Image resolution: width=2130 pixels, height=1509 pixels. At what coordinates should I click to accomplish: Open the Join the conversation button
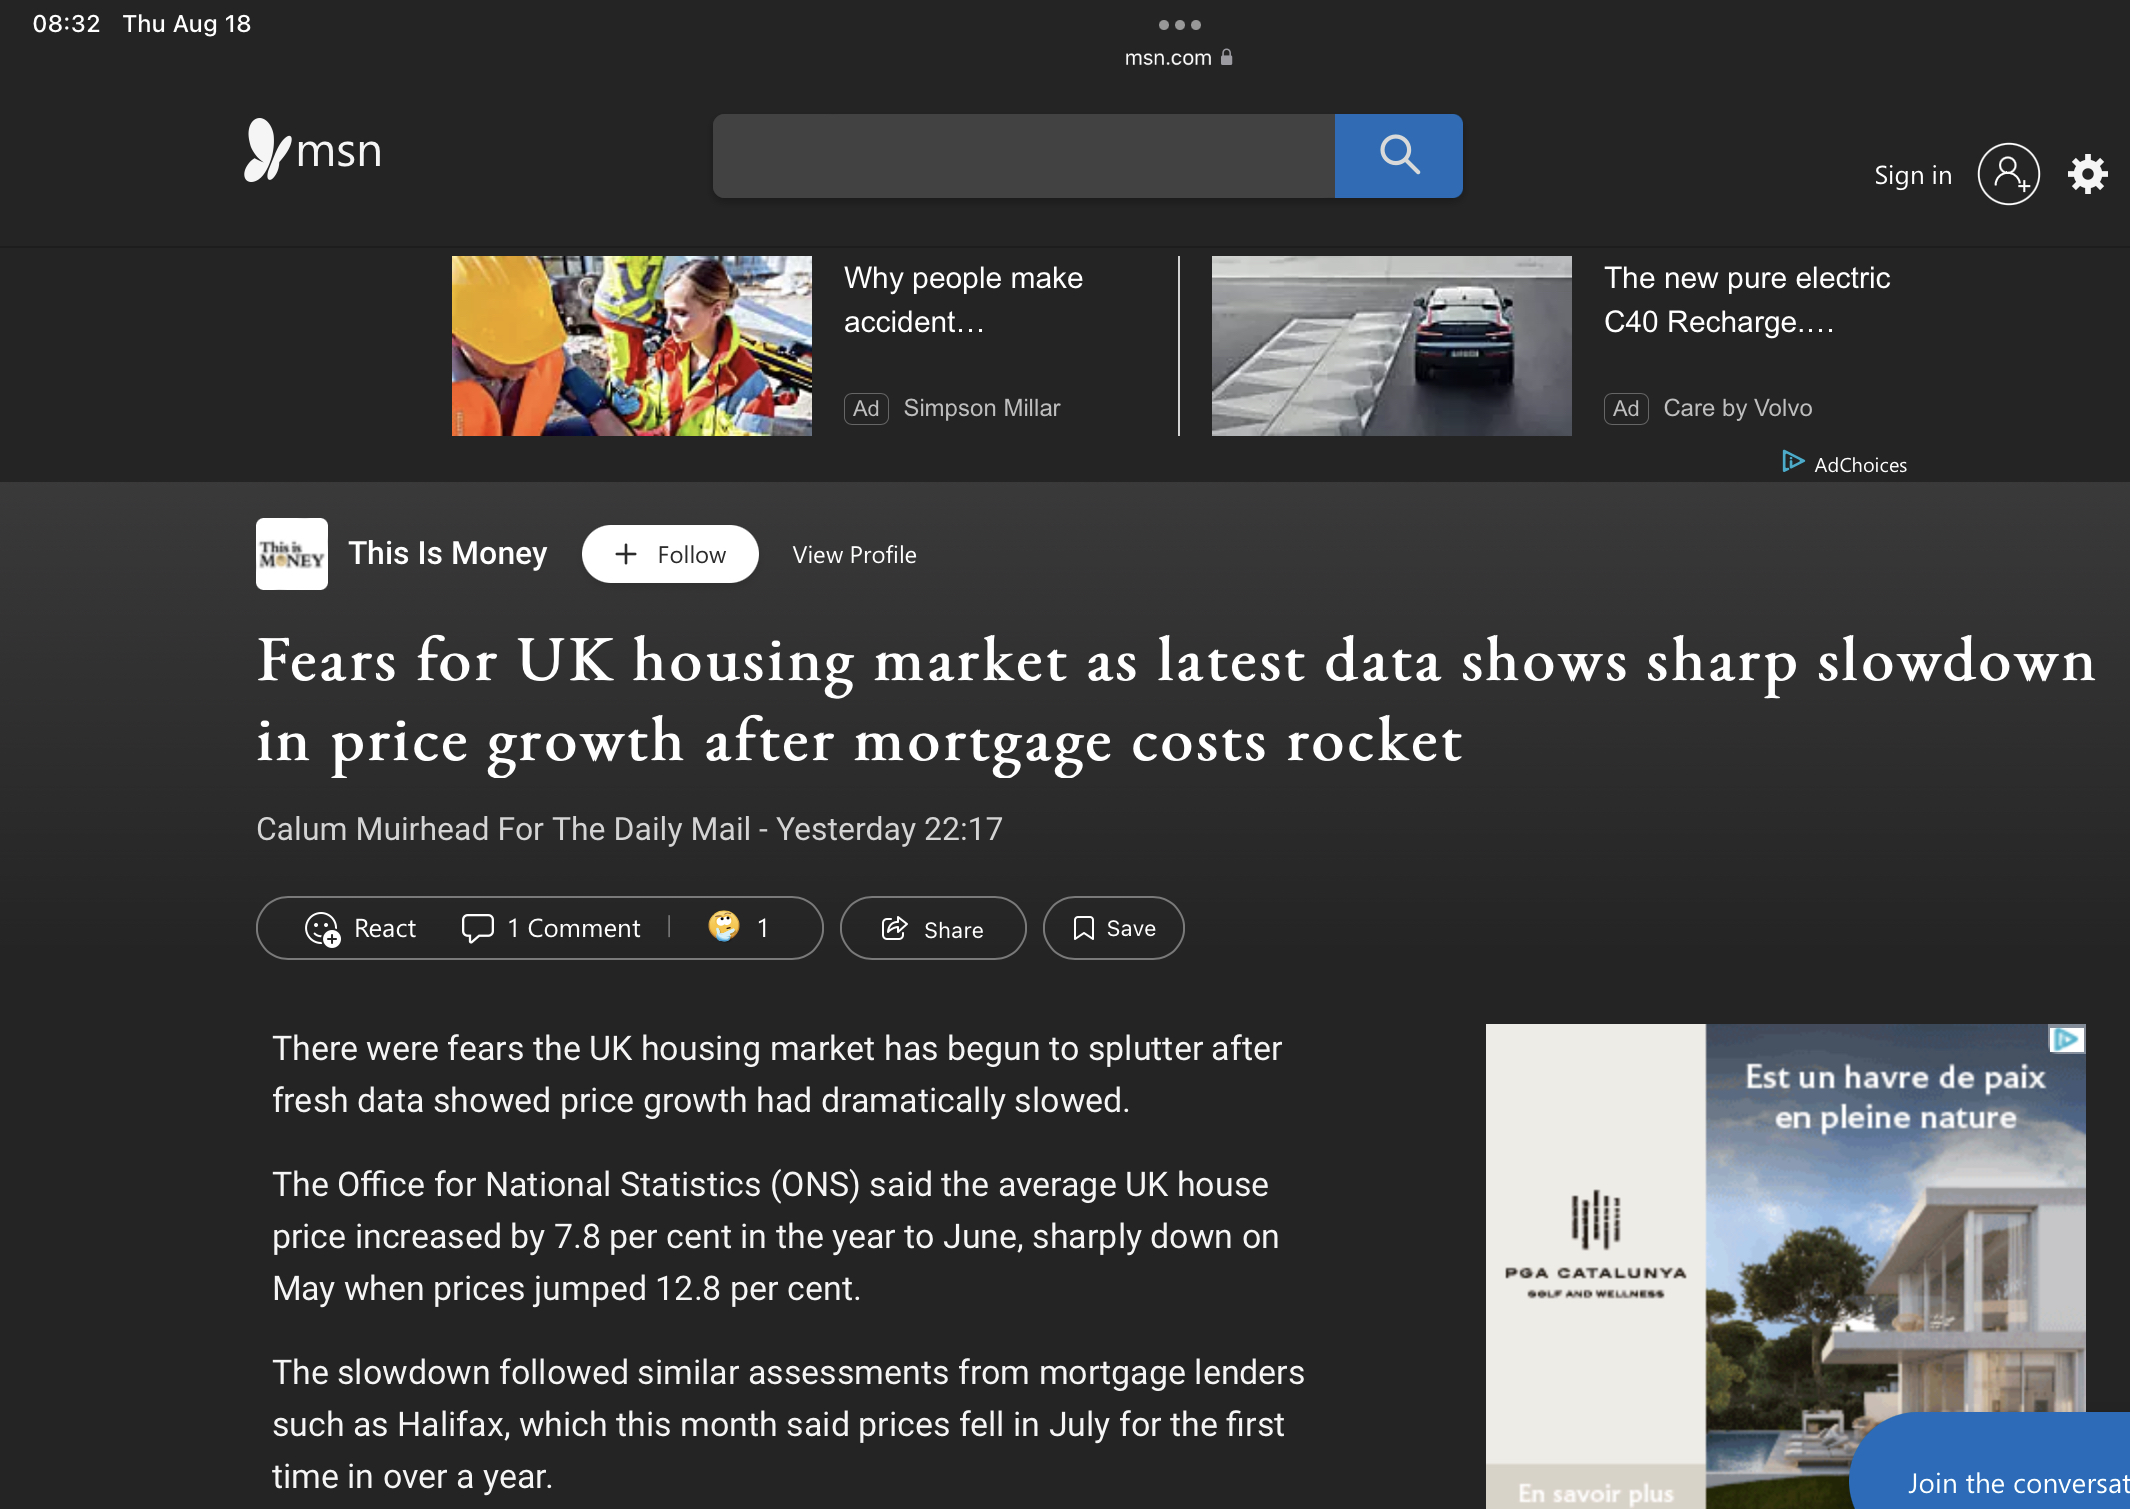click(1990, 1461)
